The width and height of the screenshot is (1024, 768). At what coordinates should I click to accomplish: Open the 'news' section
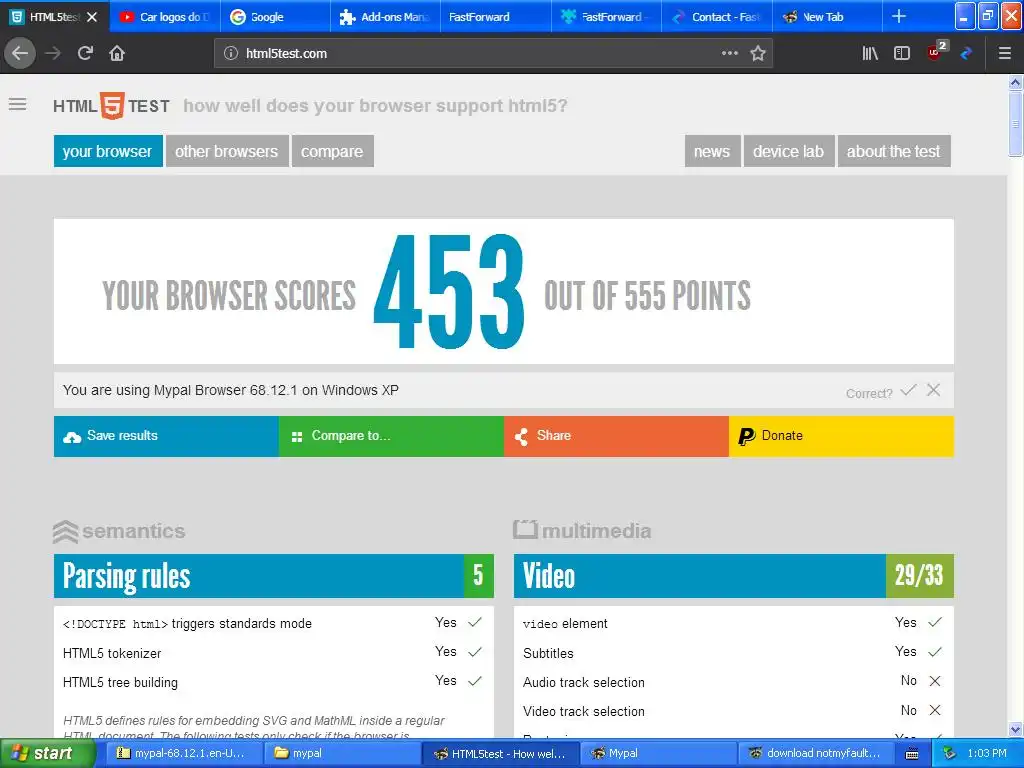(x=712, y=152)
